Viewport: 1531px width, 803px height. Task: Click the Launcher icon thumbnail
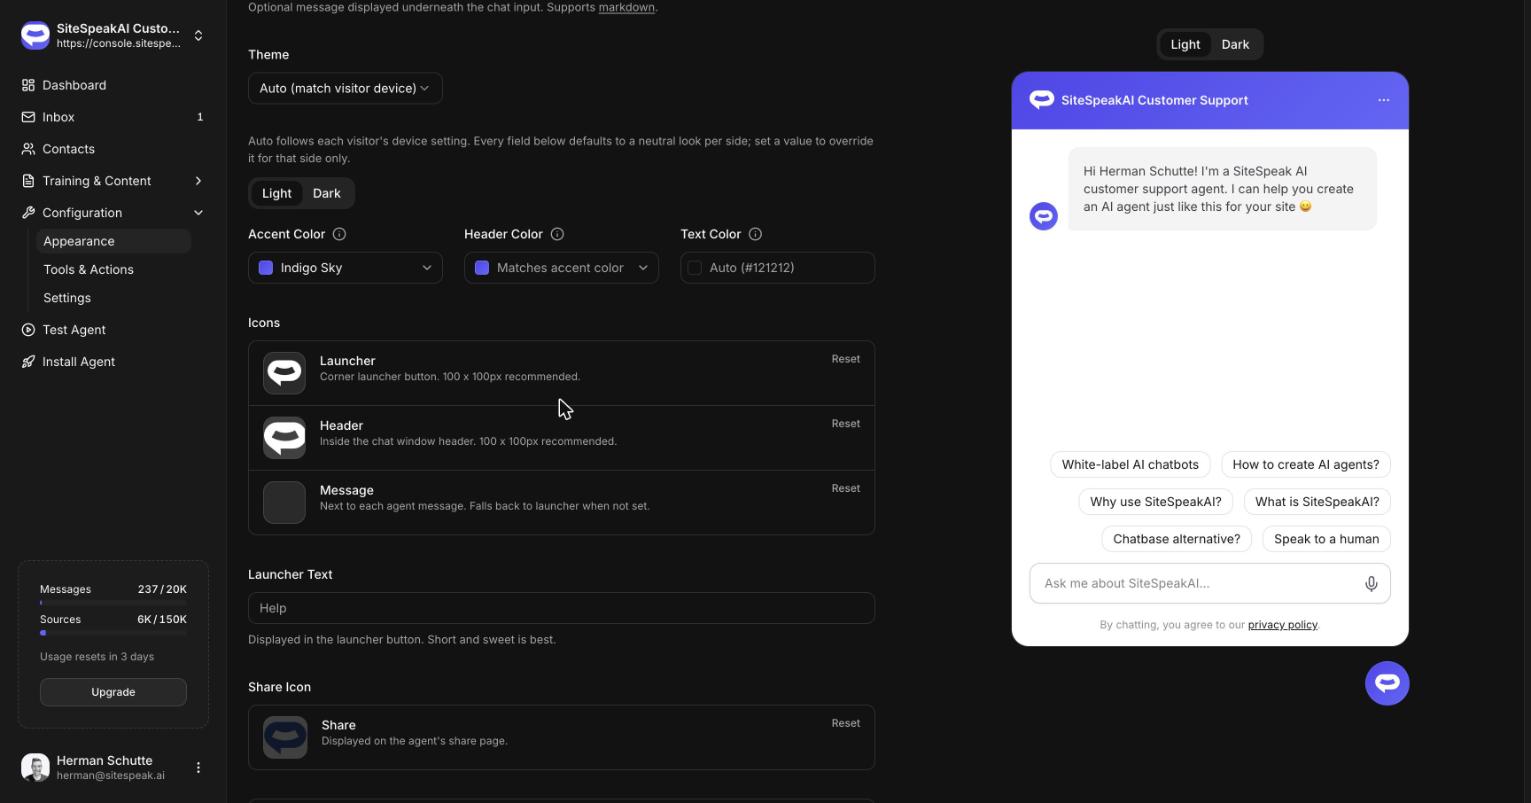[x=284, y=373]
